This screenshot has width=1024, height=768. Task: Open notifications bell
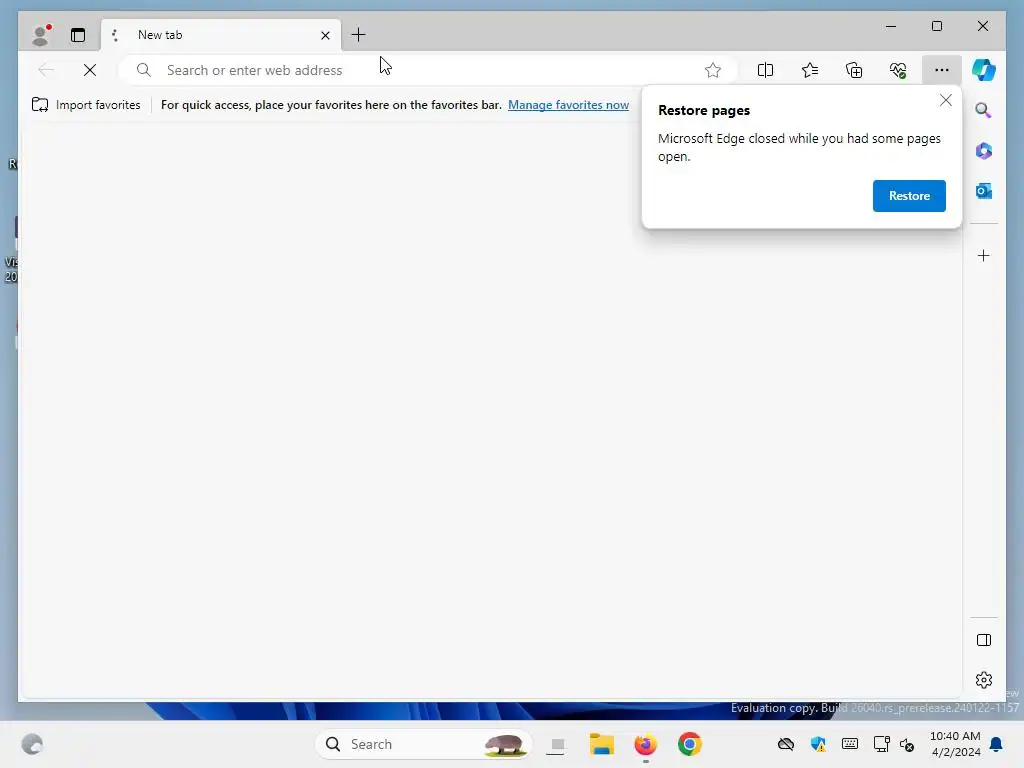[x=996, y=744]
